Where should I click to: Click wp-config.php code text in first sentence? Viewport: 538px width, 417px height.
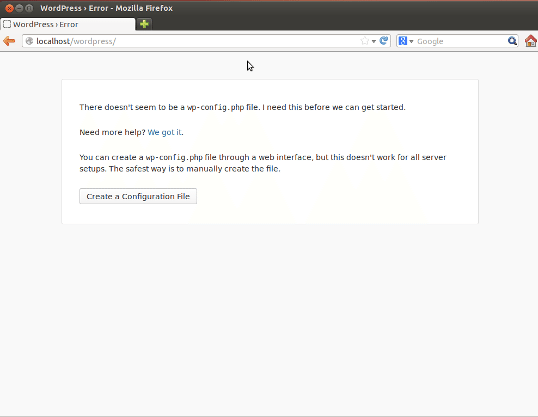[215, 107]
